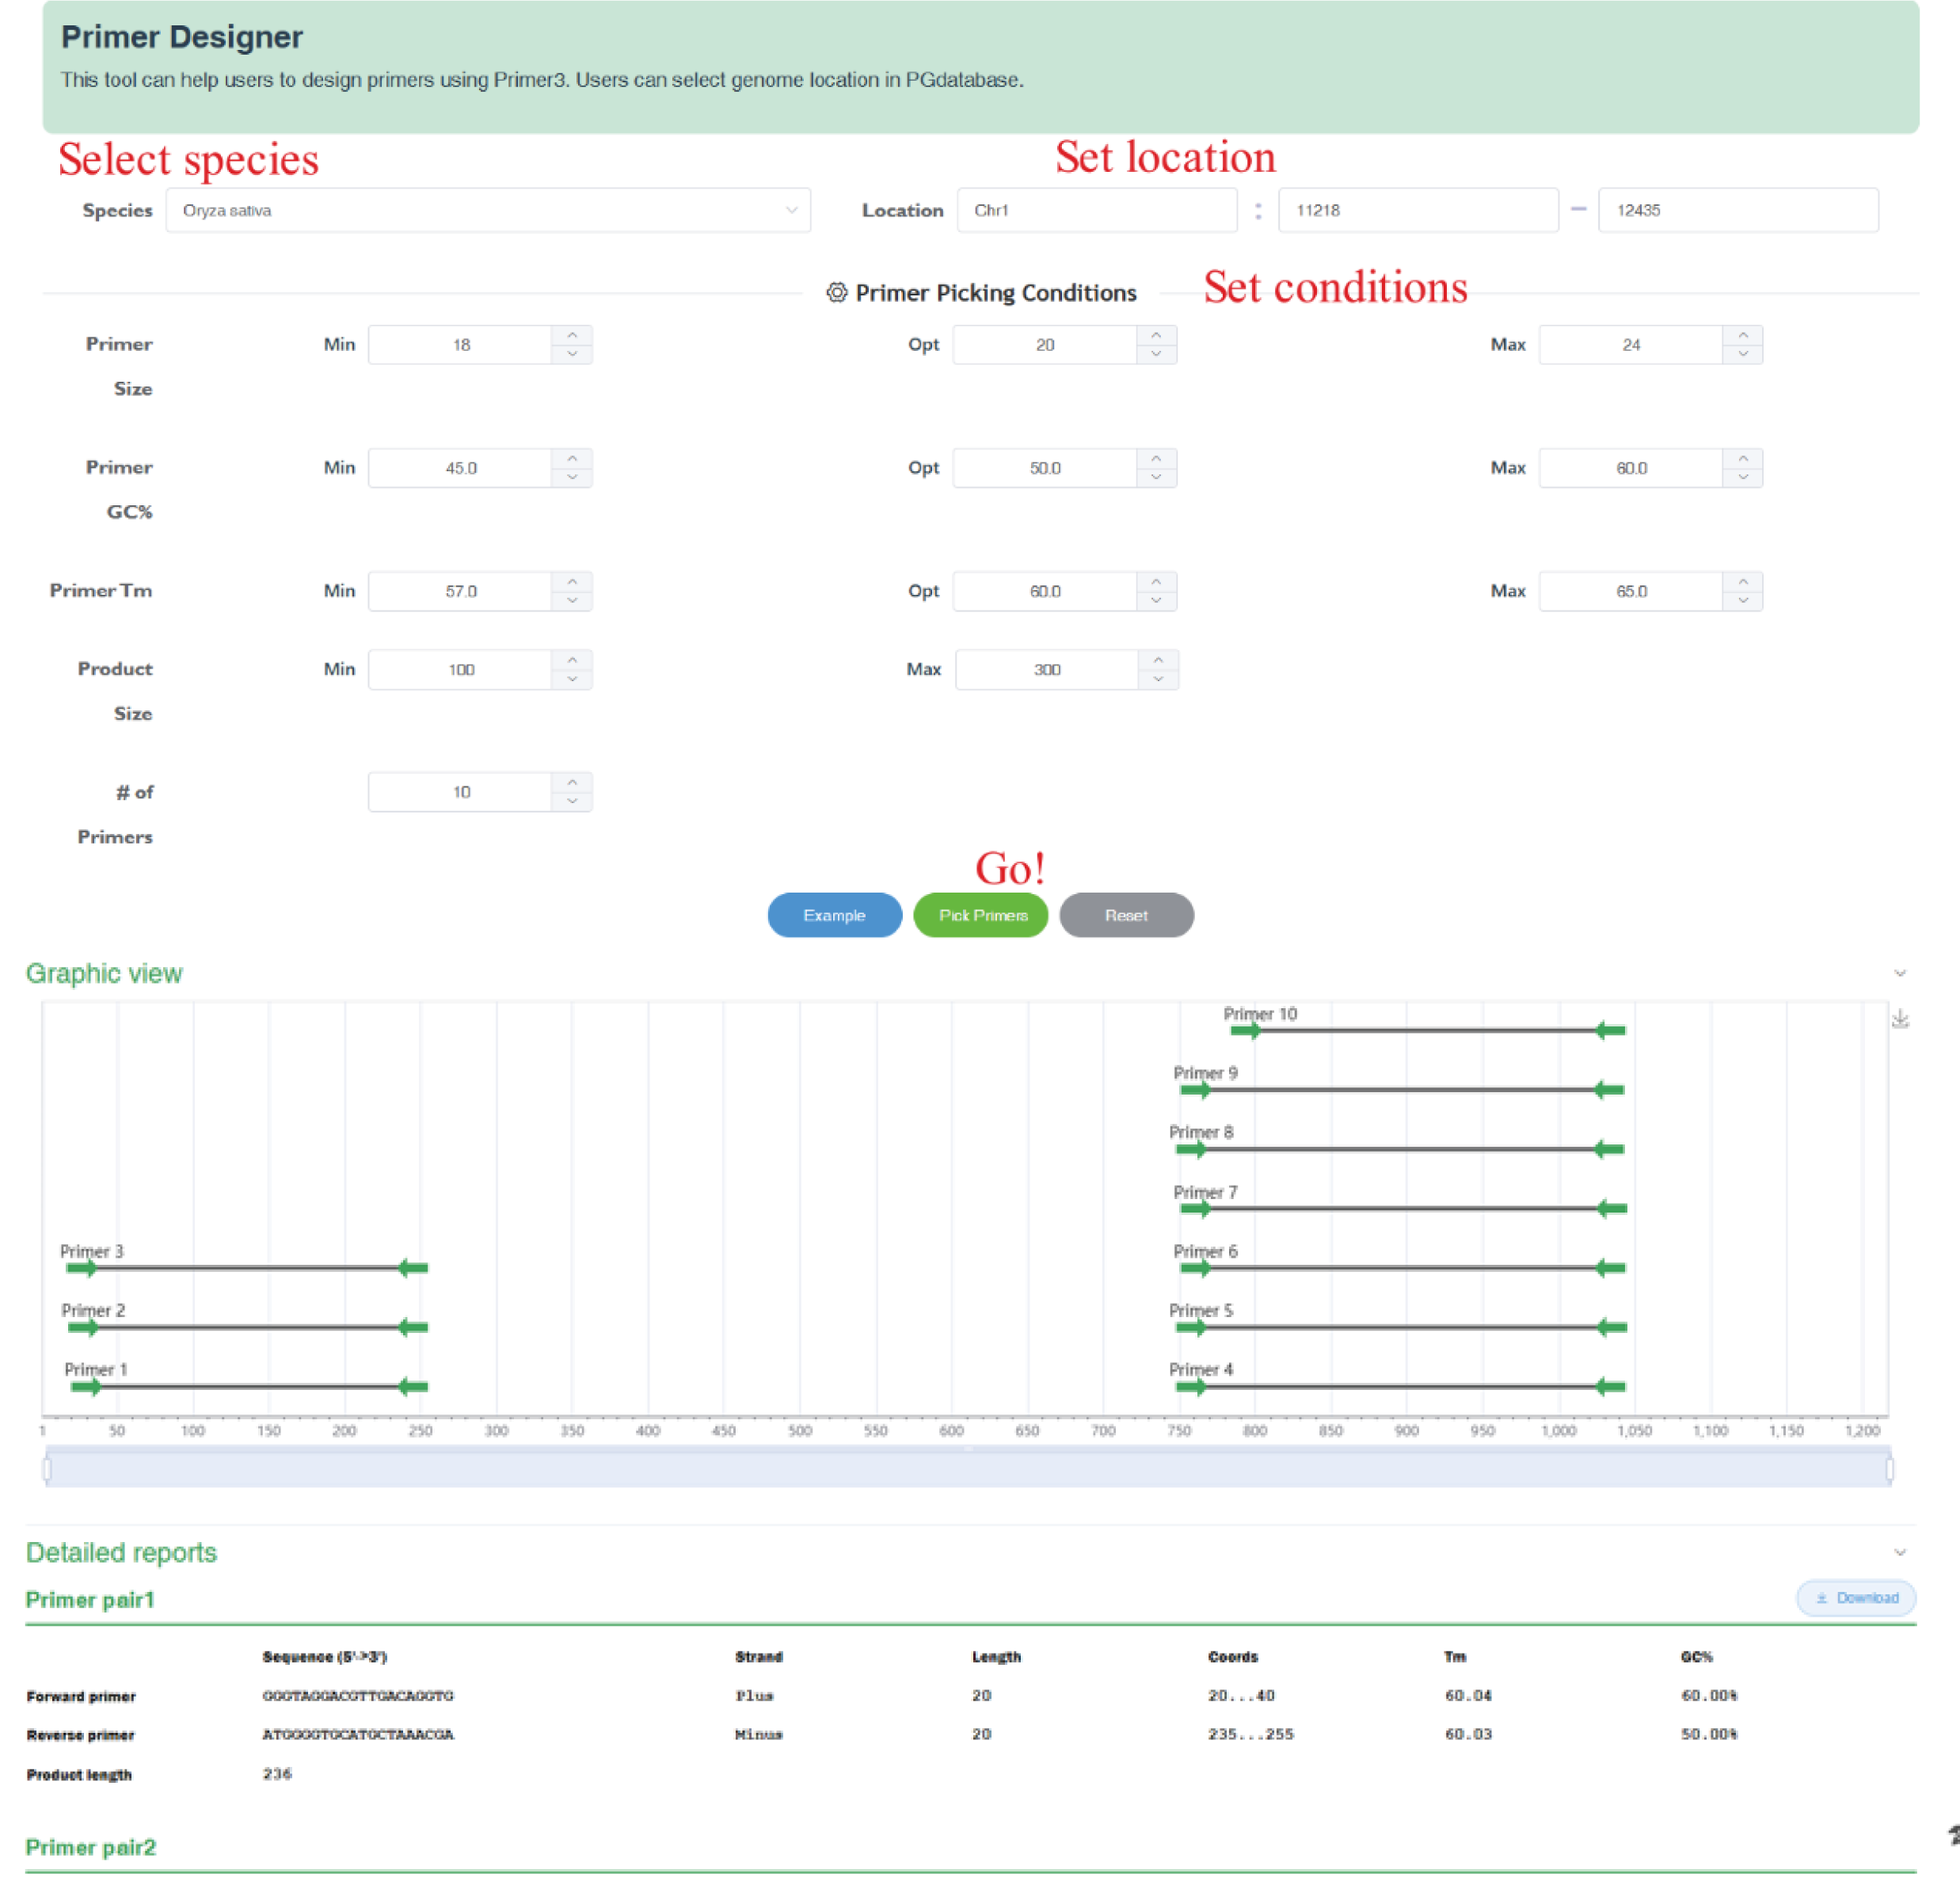
Task: Decrease Primer Size Max with down arrow
Action: pyautogui.click(x=1743, y=354)
